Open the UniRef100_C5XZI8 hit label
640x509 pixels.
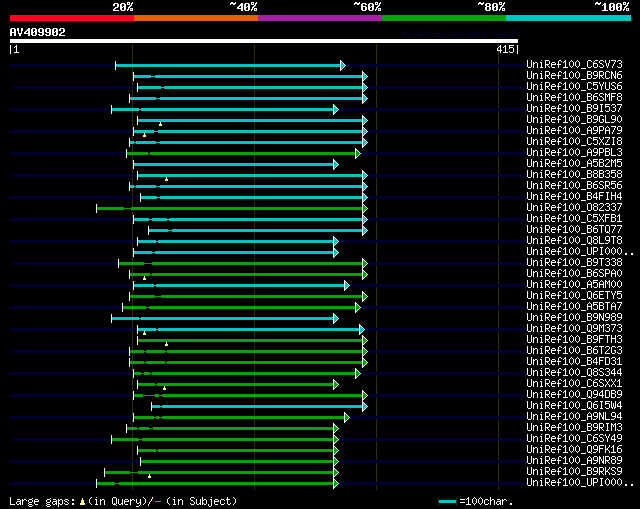click(574, 142)
